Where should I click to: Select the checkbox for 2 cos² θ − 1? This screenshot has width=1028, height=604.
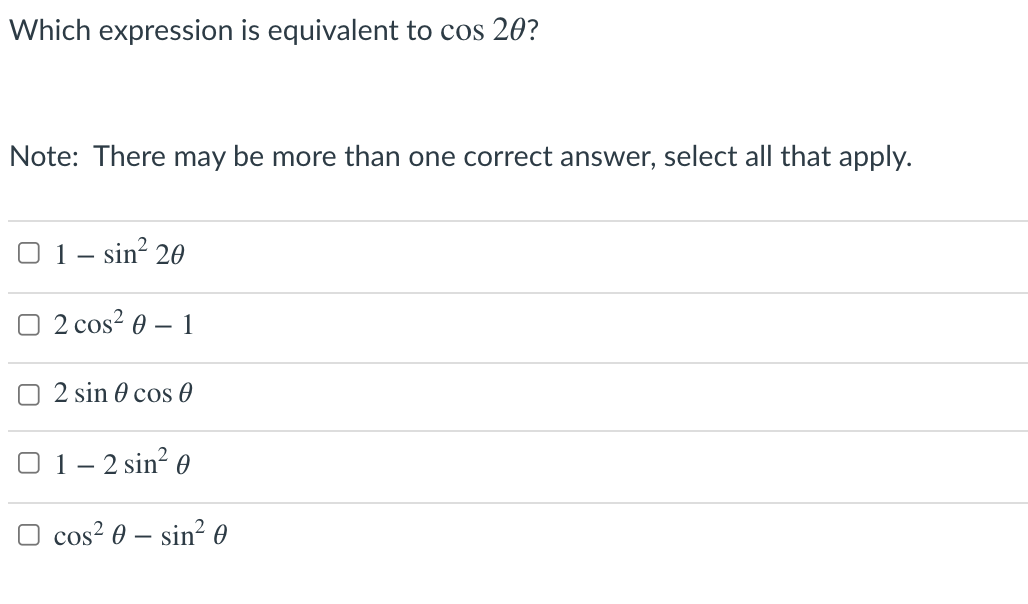[x=28, y=323]
